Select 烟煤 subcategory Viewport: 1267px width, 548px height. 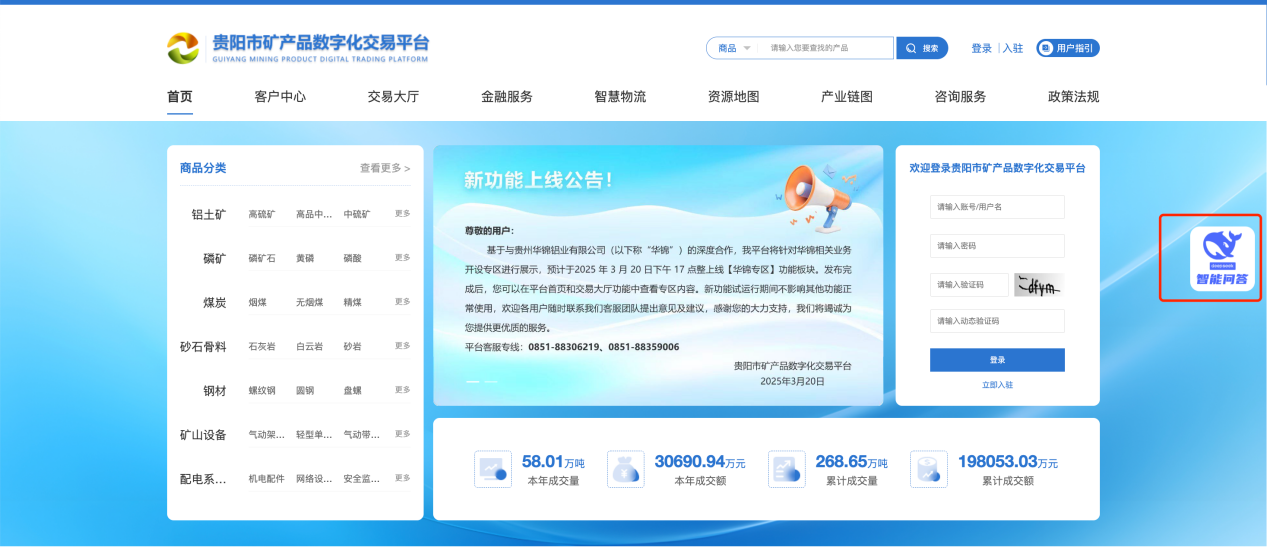coord(258,302)
